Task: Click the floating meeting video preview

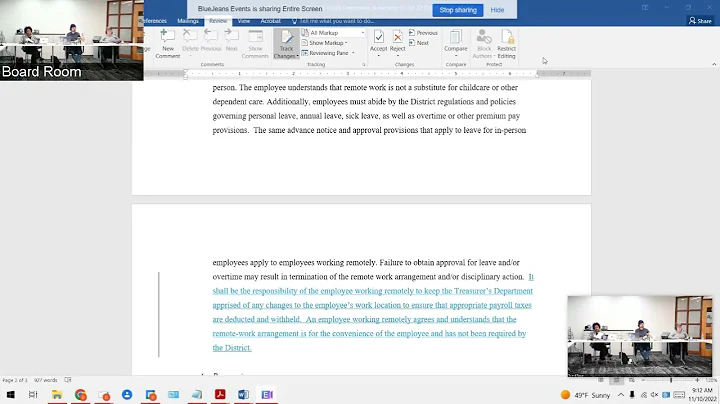Action: pos(640,336)
